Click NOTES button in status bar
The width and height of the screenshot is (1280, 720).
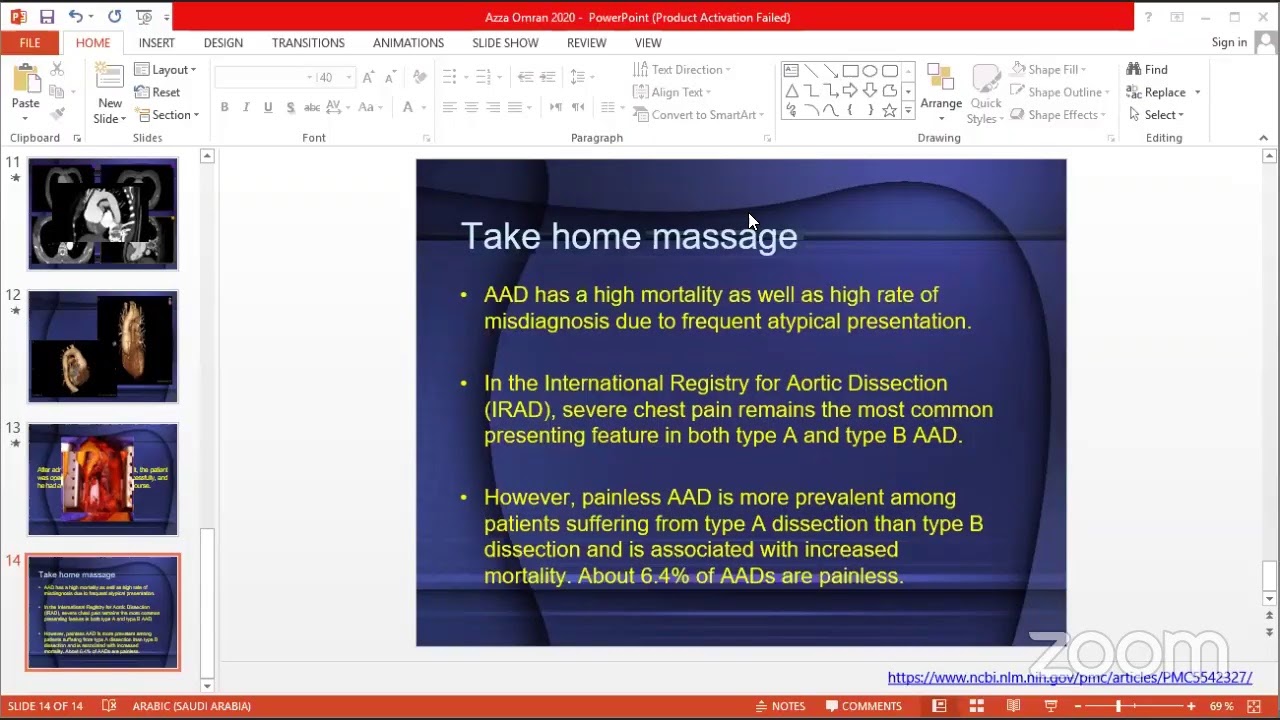pyautogui.click(x=780, y=706)
